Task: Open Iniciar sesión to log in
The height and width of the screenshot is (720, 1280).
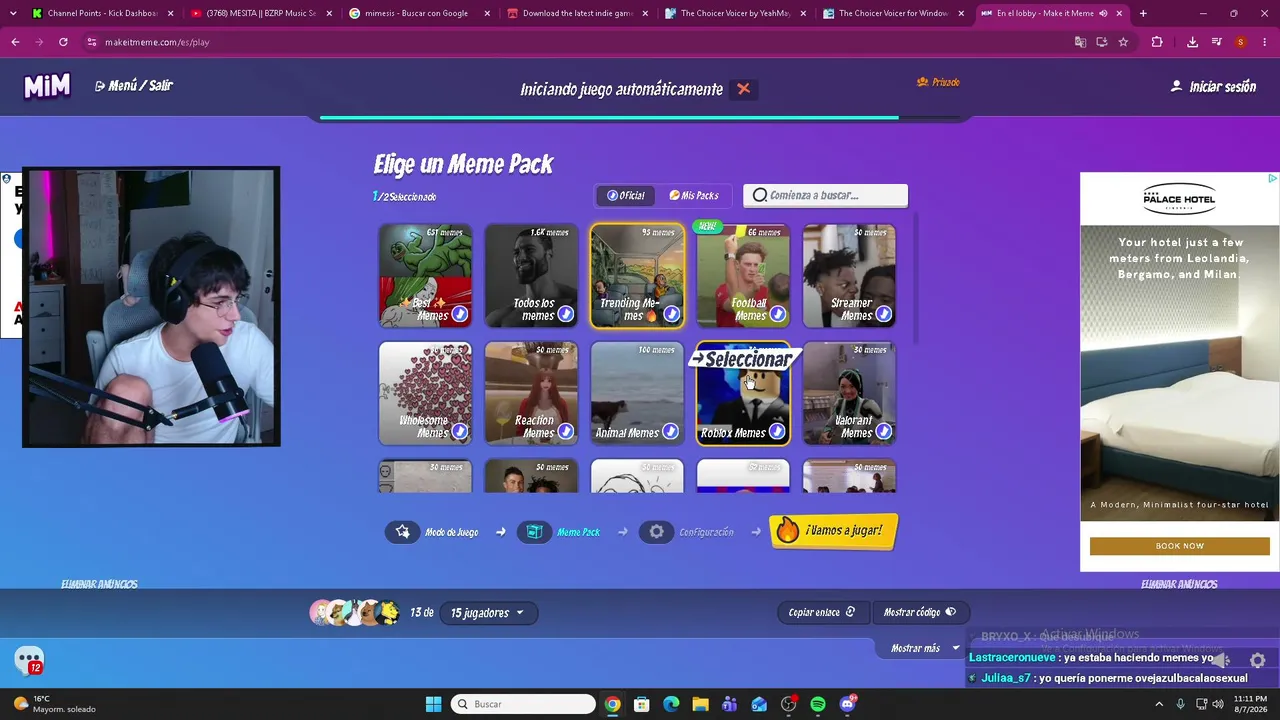Action: (1213, 87)
